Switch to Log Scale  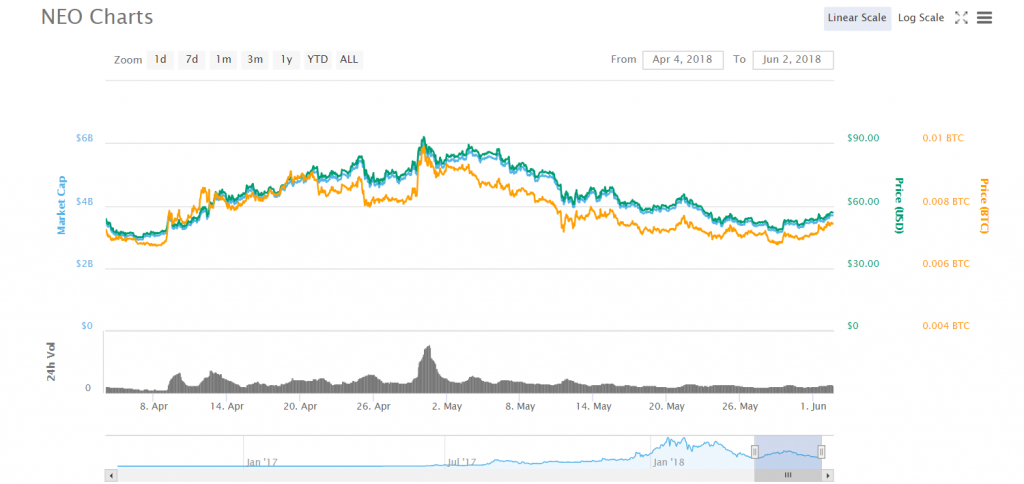921,18
